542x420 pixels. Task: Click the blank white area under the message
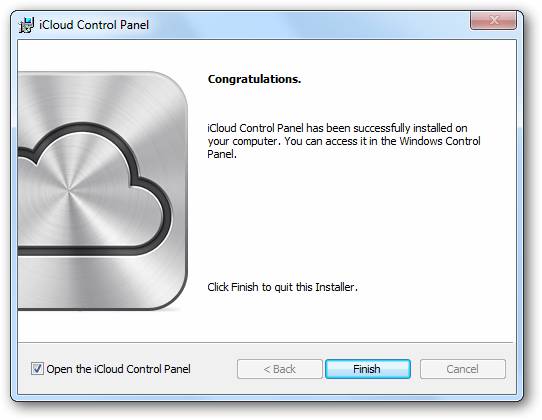coord(346,221)
